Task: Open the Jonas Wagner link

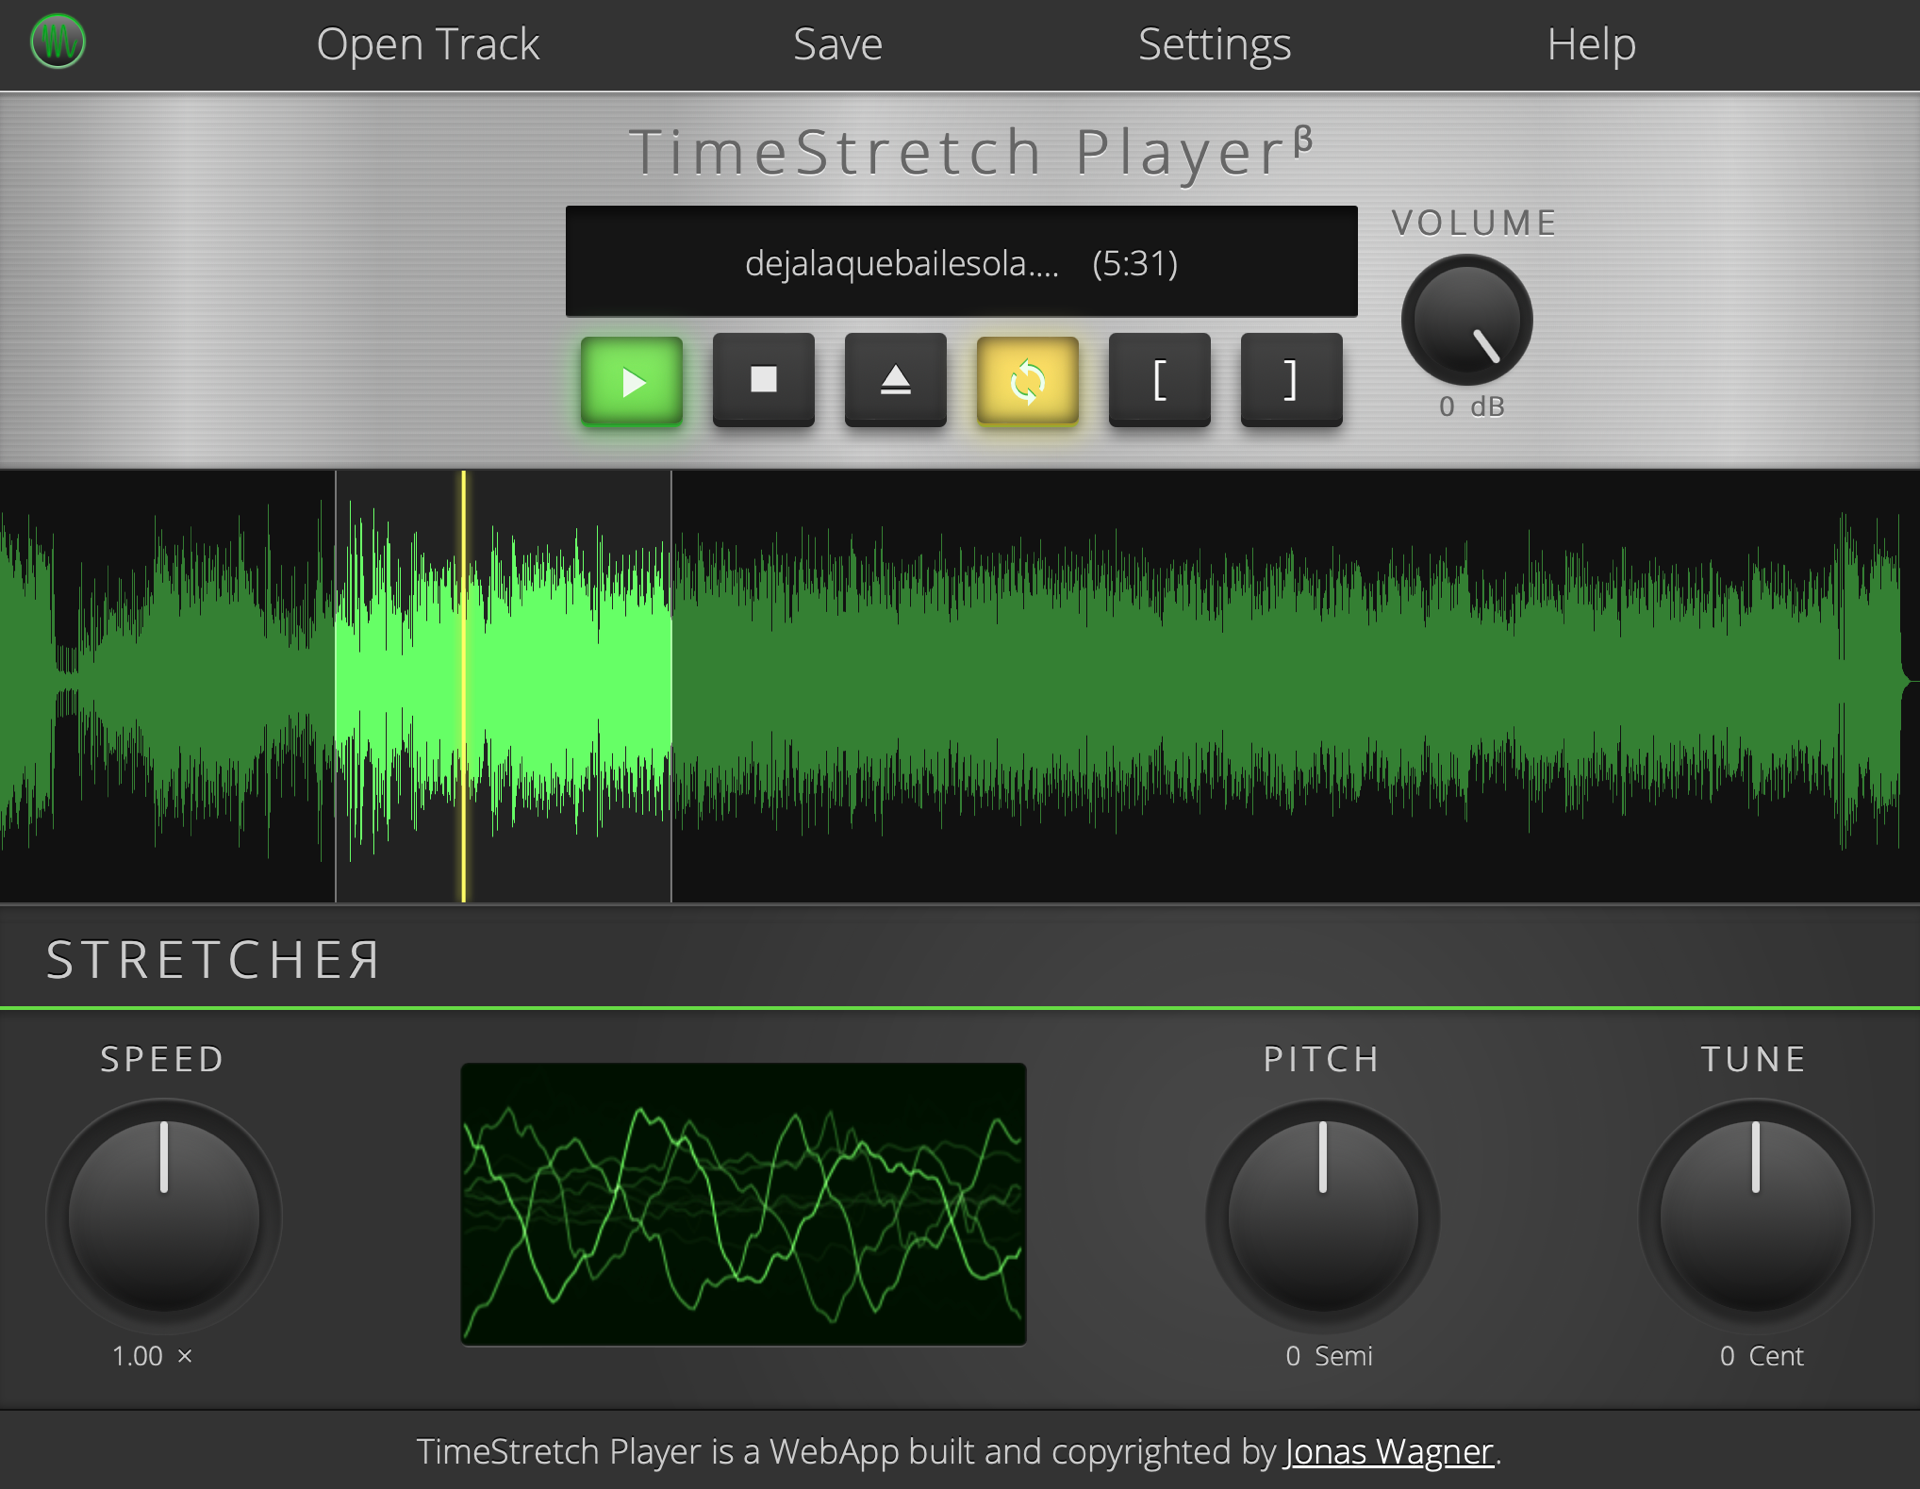Action: (1389, 1452)
